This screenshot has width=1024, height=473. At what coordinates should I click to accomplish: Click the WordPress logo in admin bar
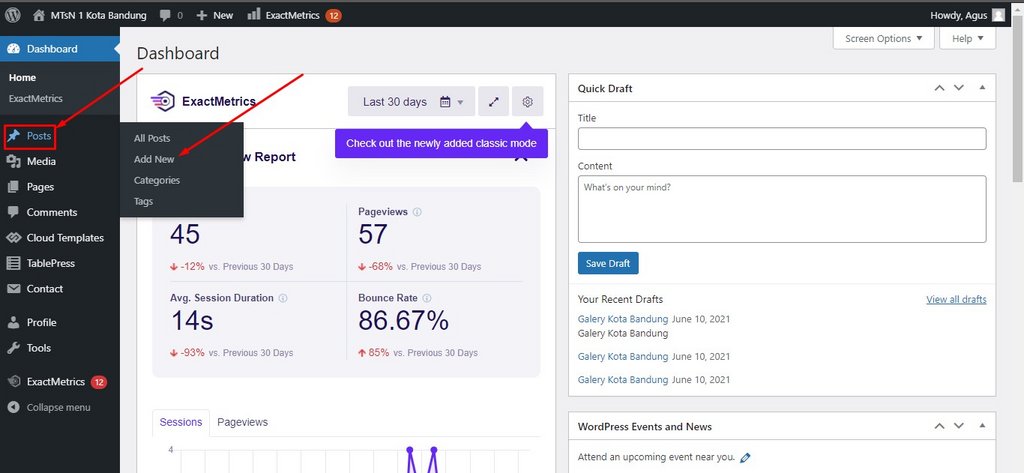(12, 14)
